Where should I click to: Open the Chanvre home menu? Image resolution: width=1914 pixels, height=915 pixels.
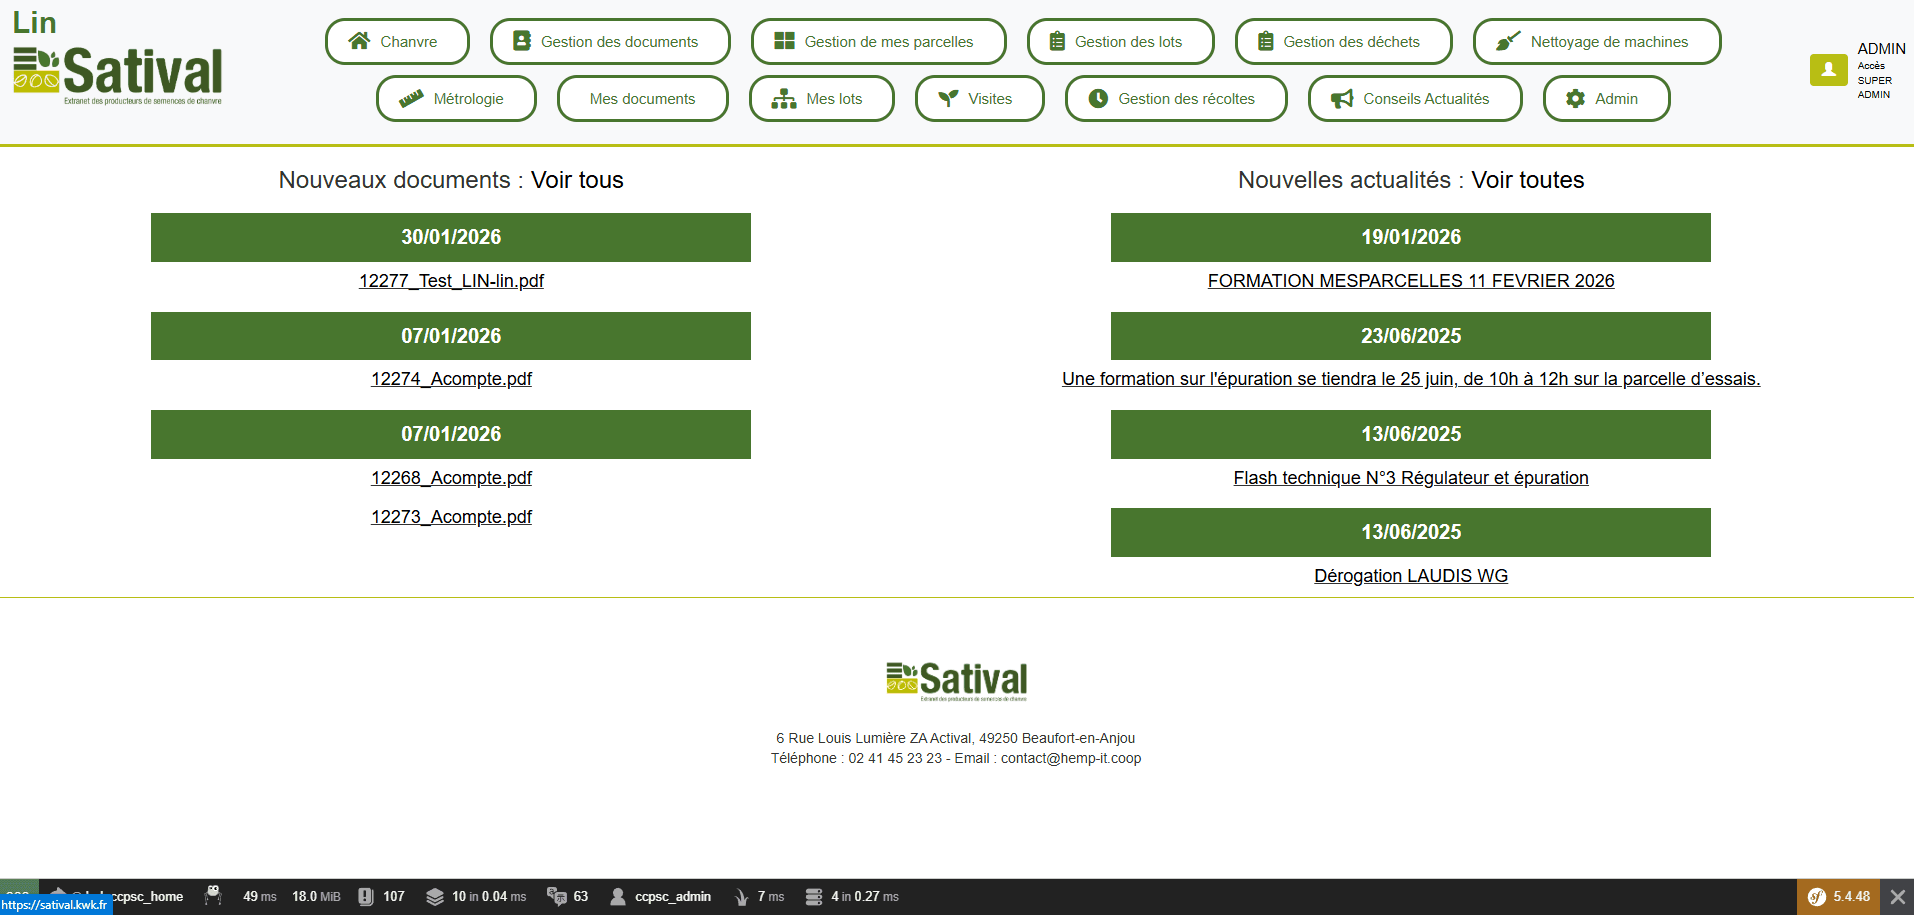coord(397,41)
